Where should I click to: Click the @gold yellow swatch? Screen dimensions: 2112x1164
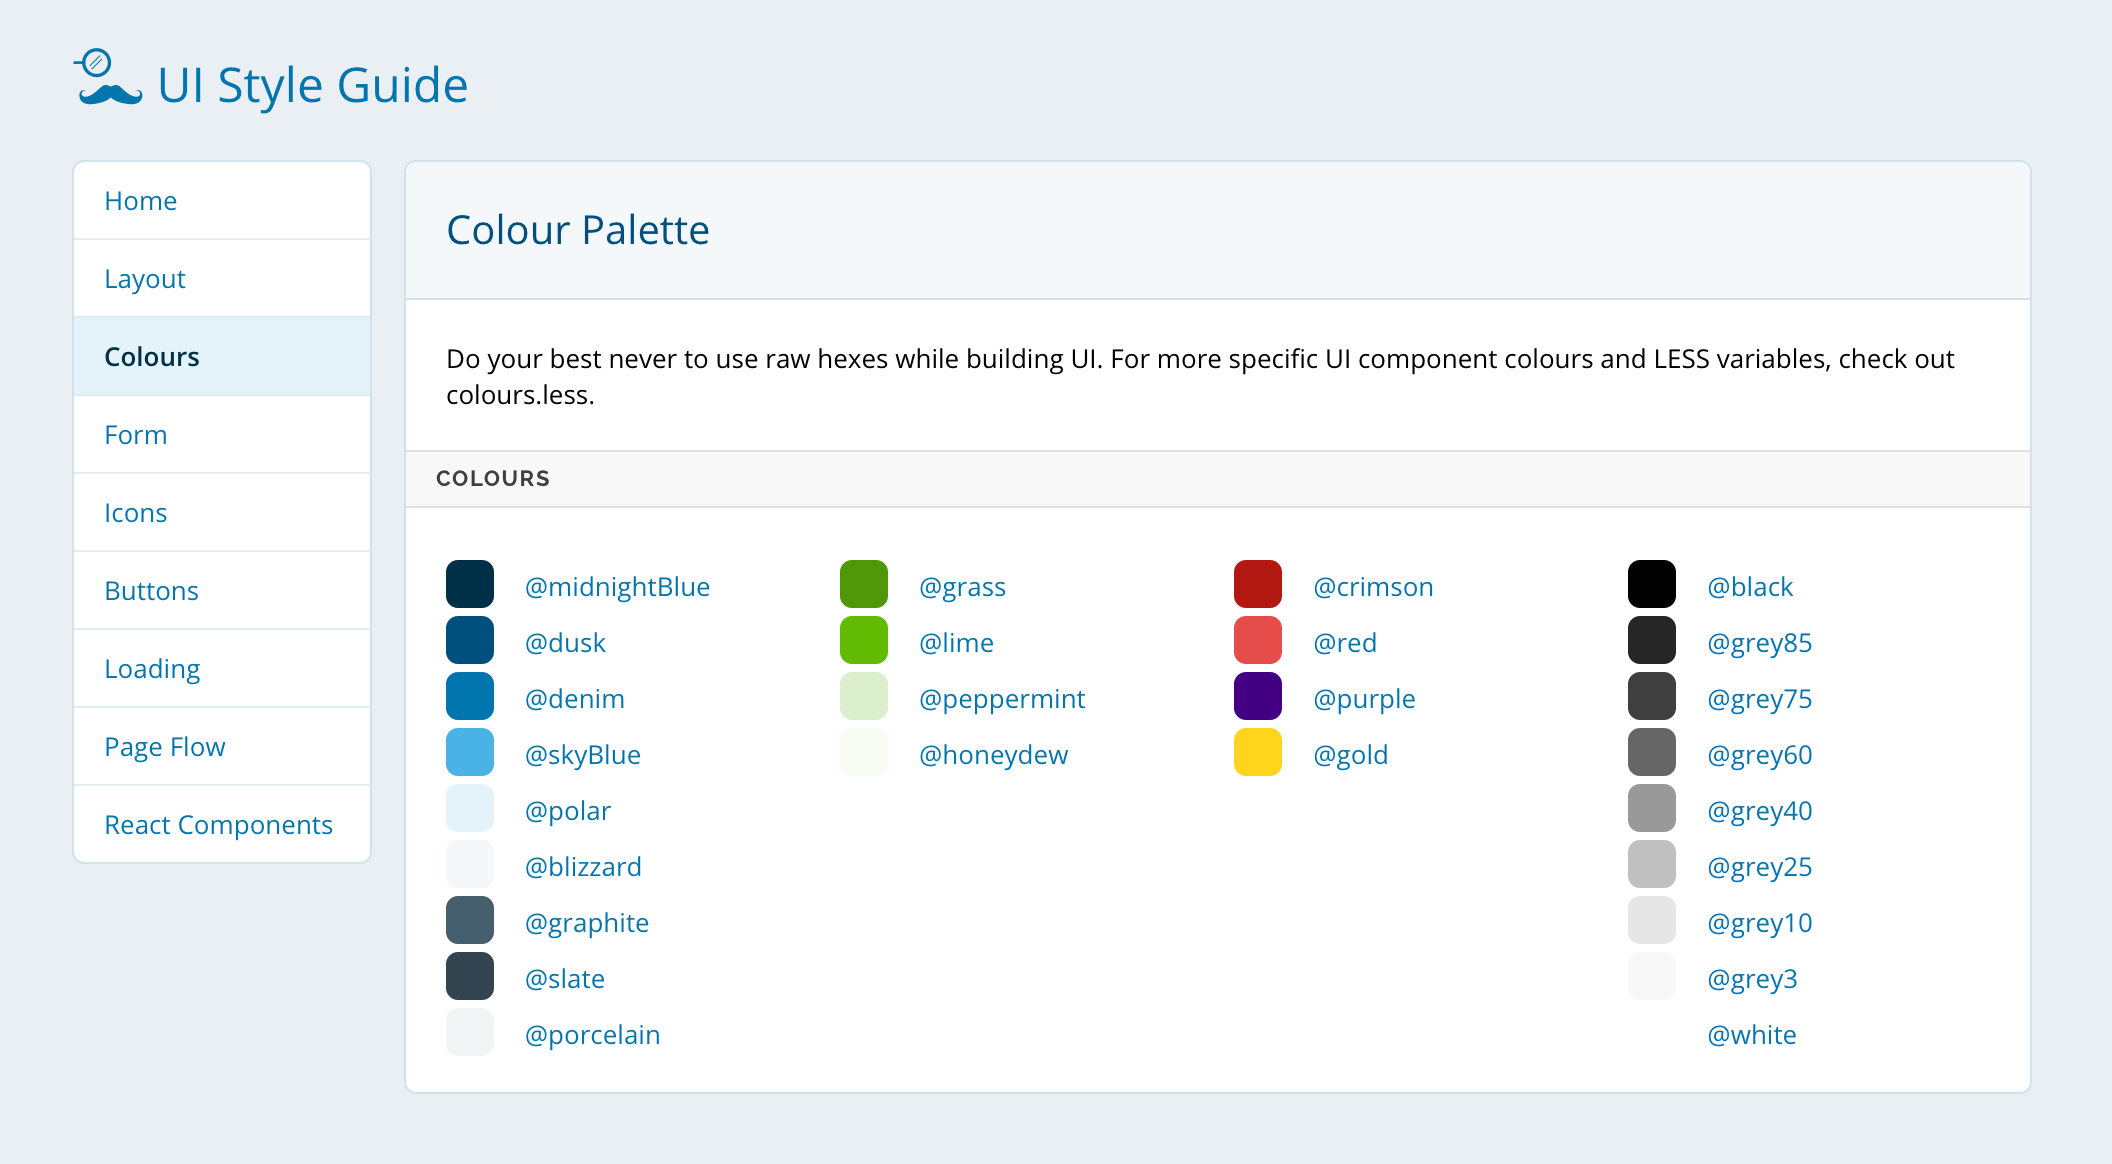pyautogui.click(x=1258, y=751)
